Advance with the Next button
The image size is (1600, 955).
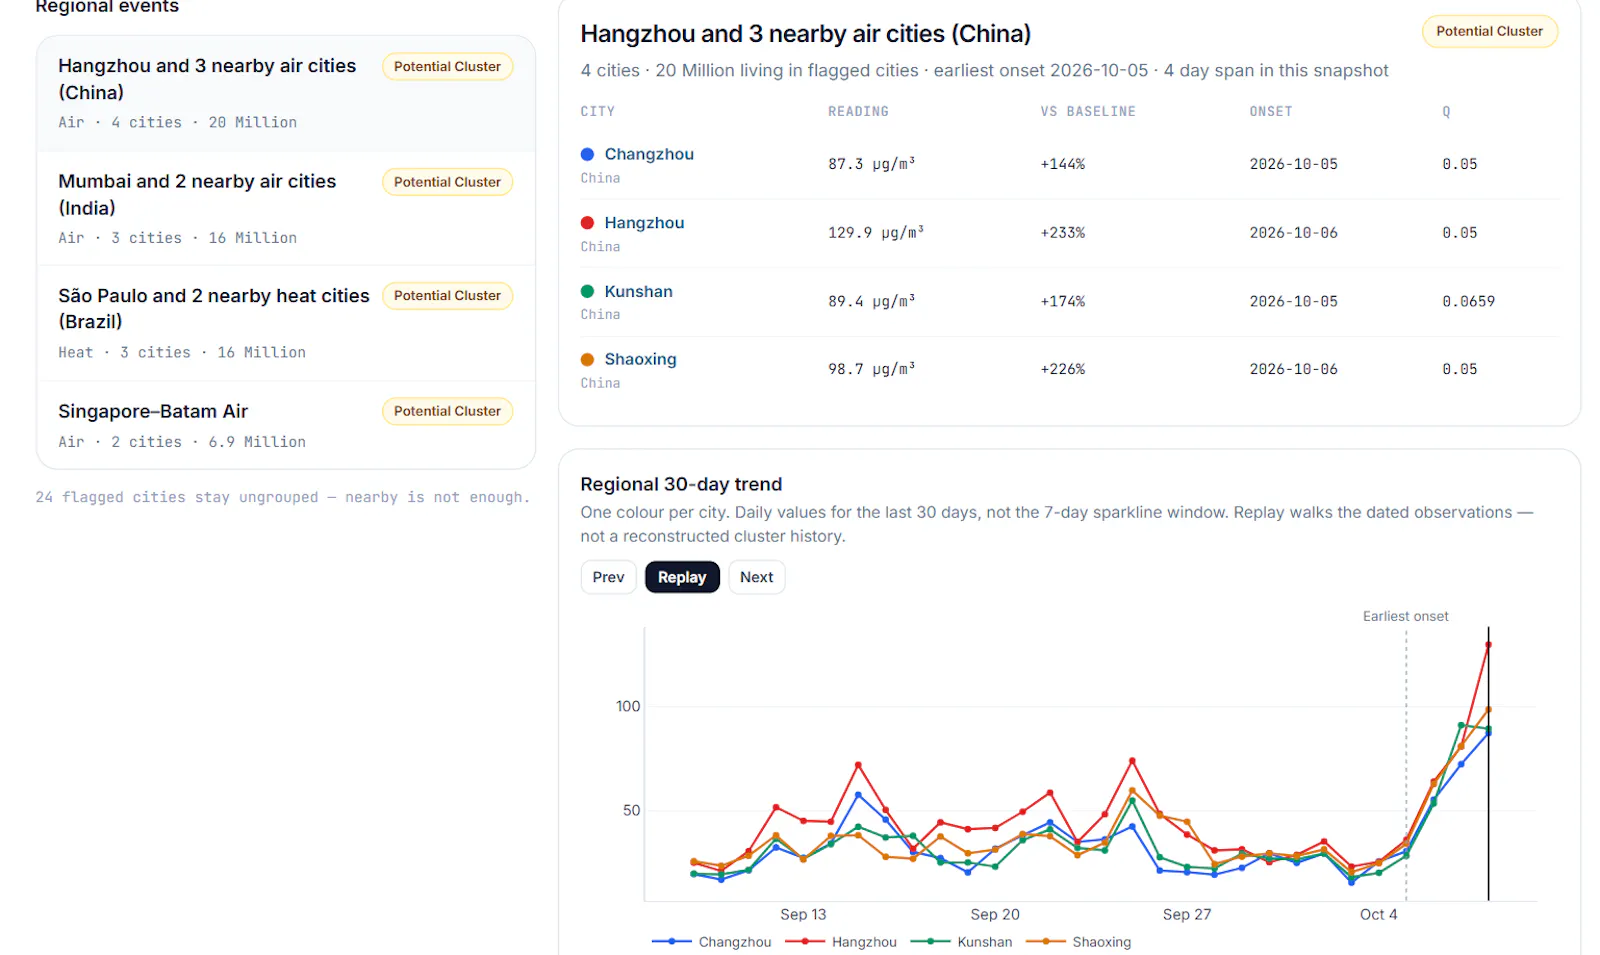[756, 577]
